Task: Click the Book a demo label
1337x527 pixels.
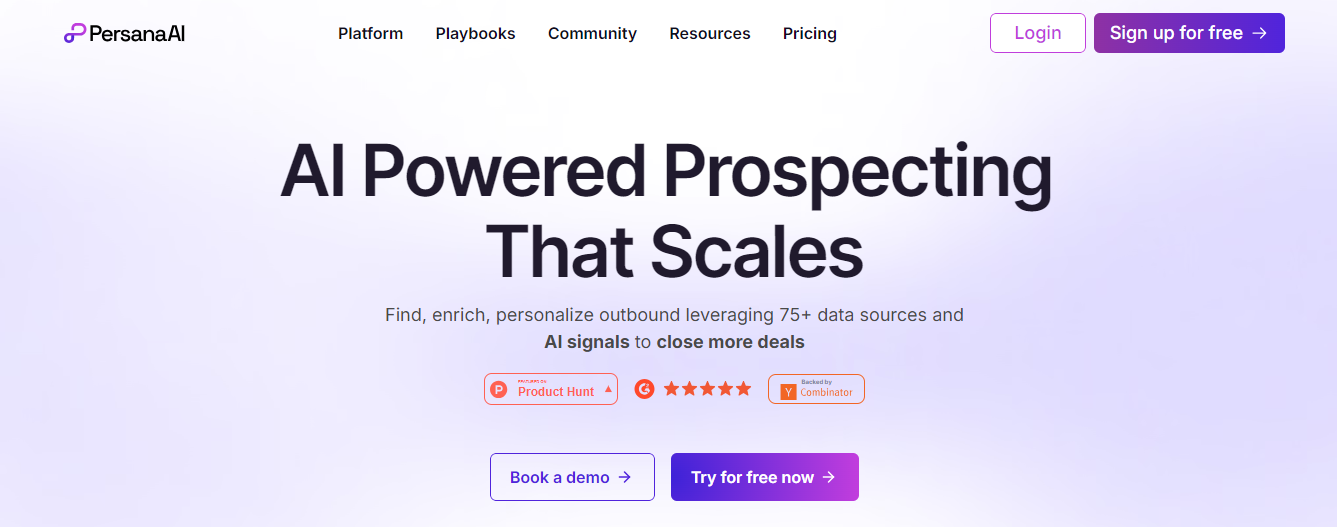Action: [559, 477]
